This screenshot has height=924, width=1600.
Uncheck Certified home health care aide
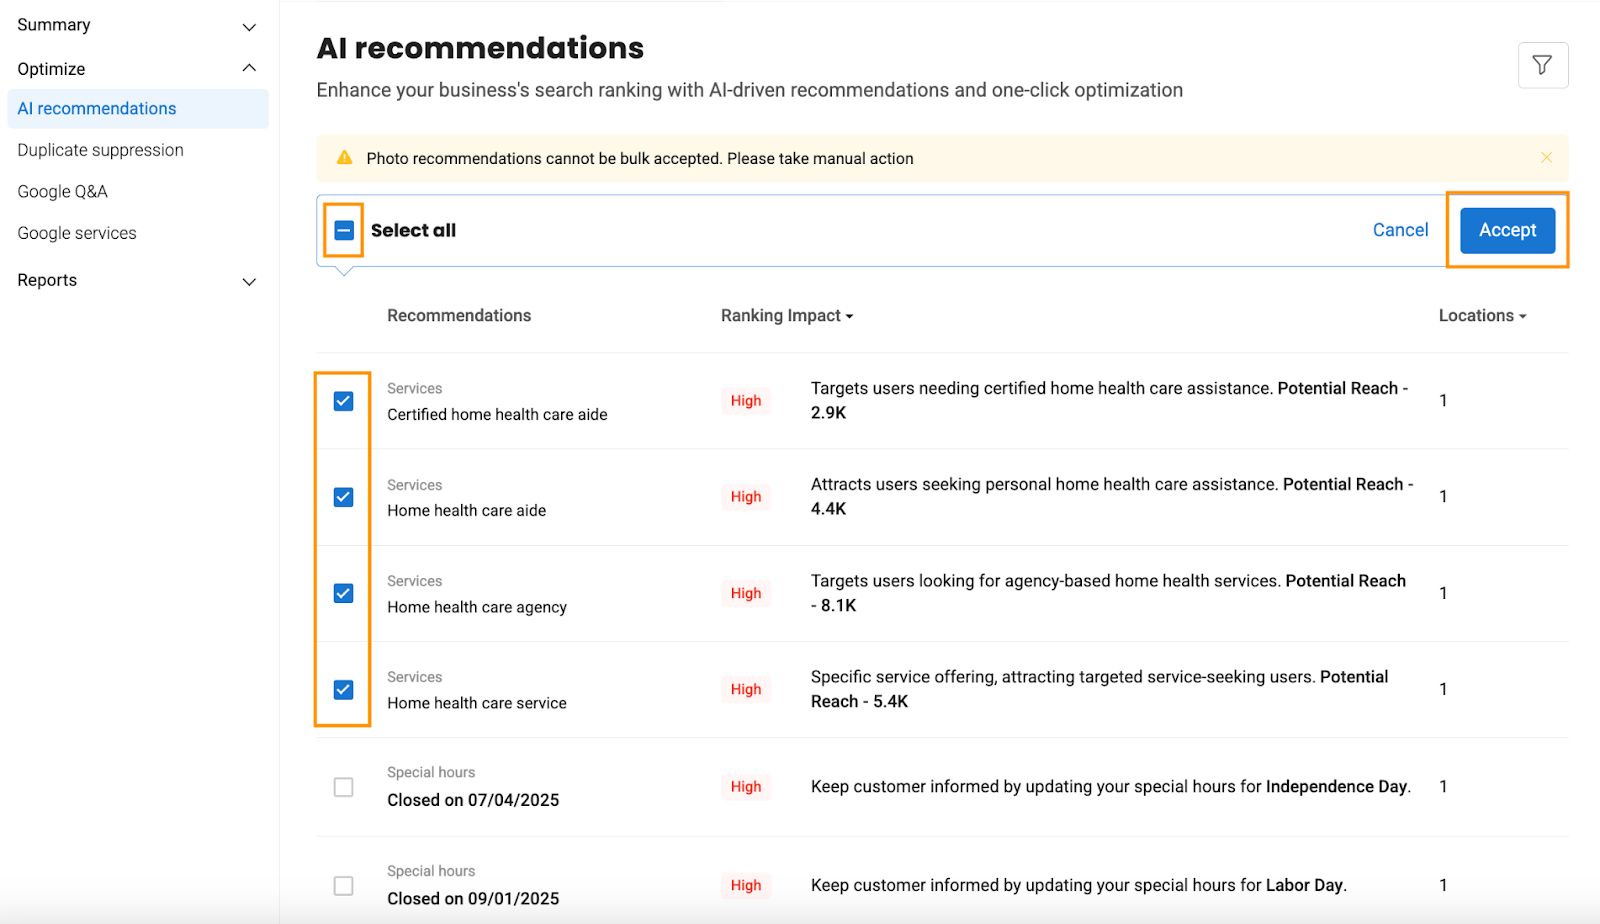pos(343,401)
